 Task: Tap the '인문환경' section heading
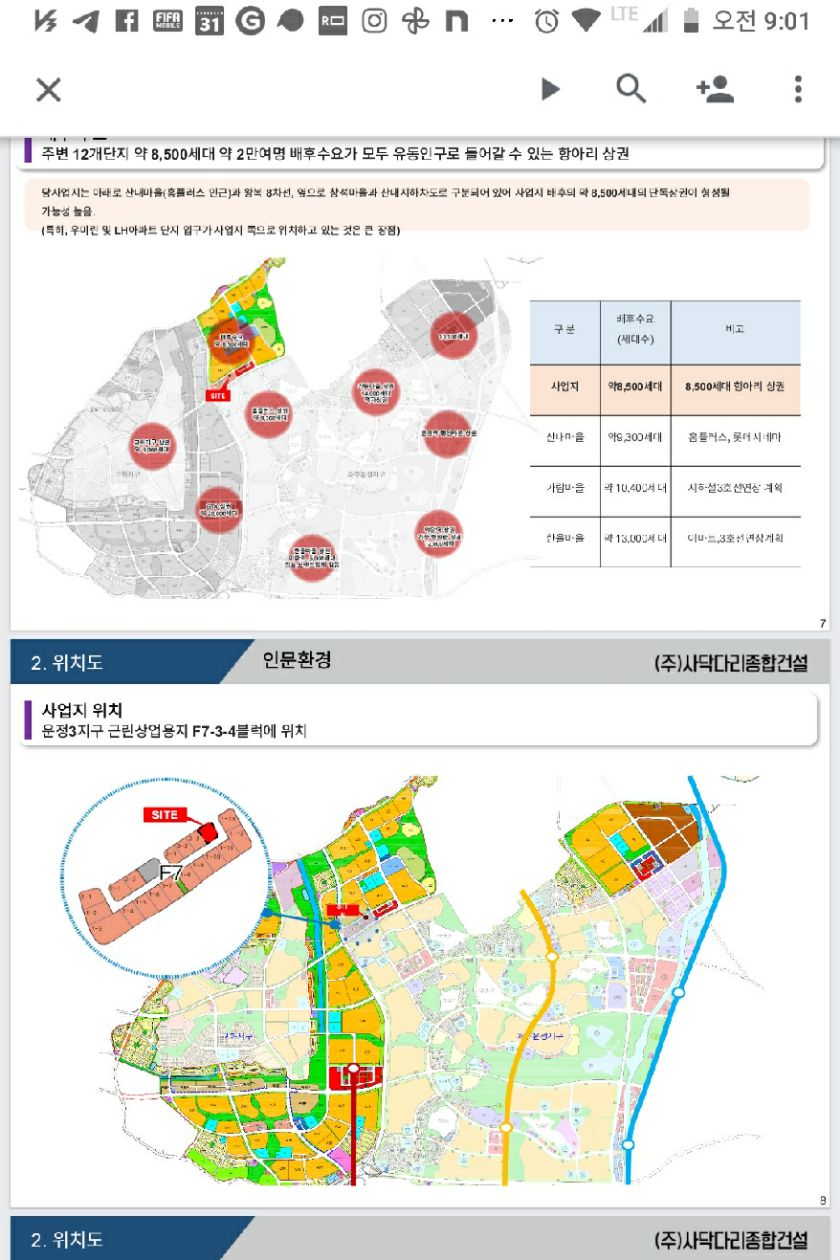[296, 660]
